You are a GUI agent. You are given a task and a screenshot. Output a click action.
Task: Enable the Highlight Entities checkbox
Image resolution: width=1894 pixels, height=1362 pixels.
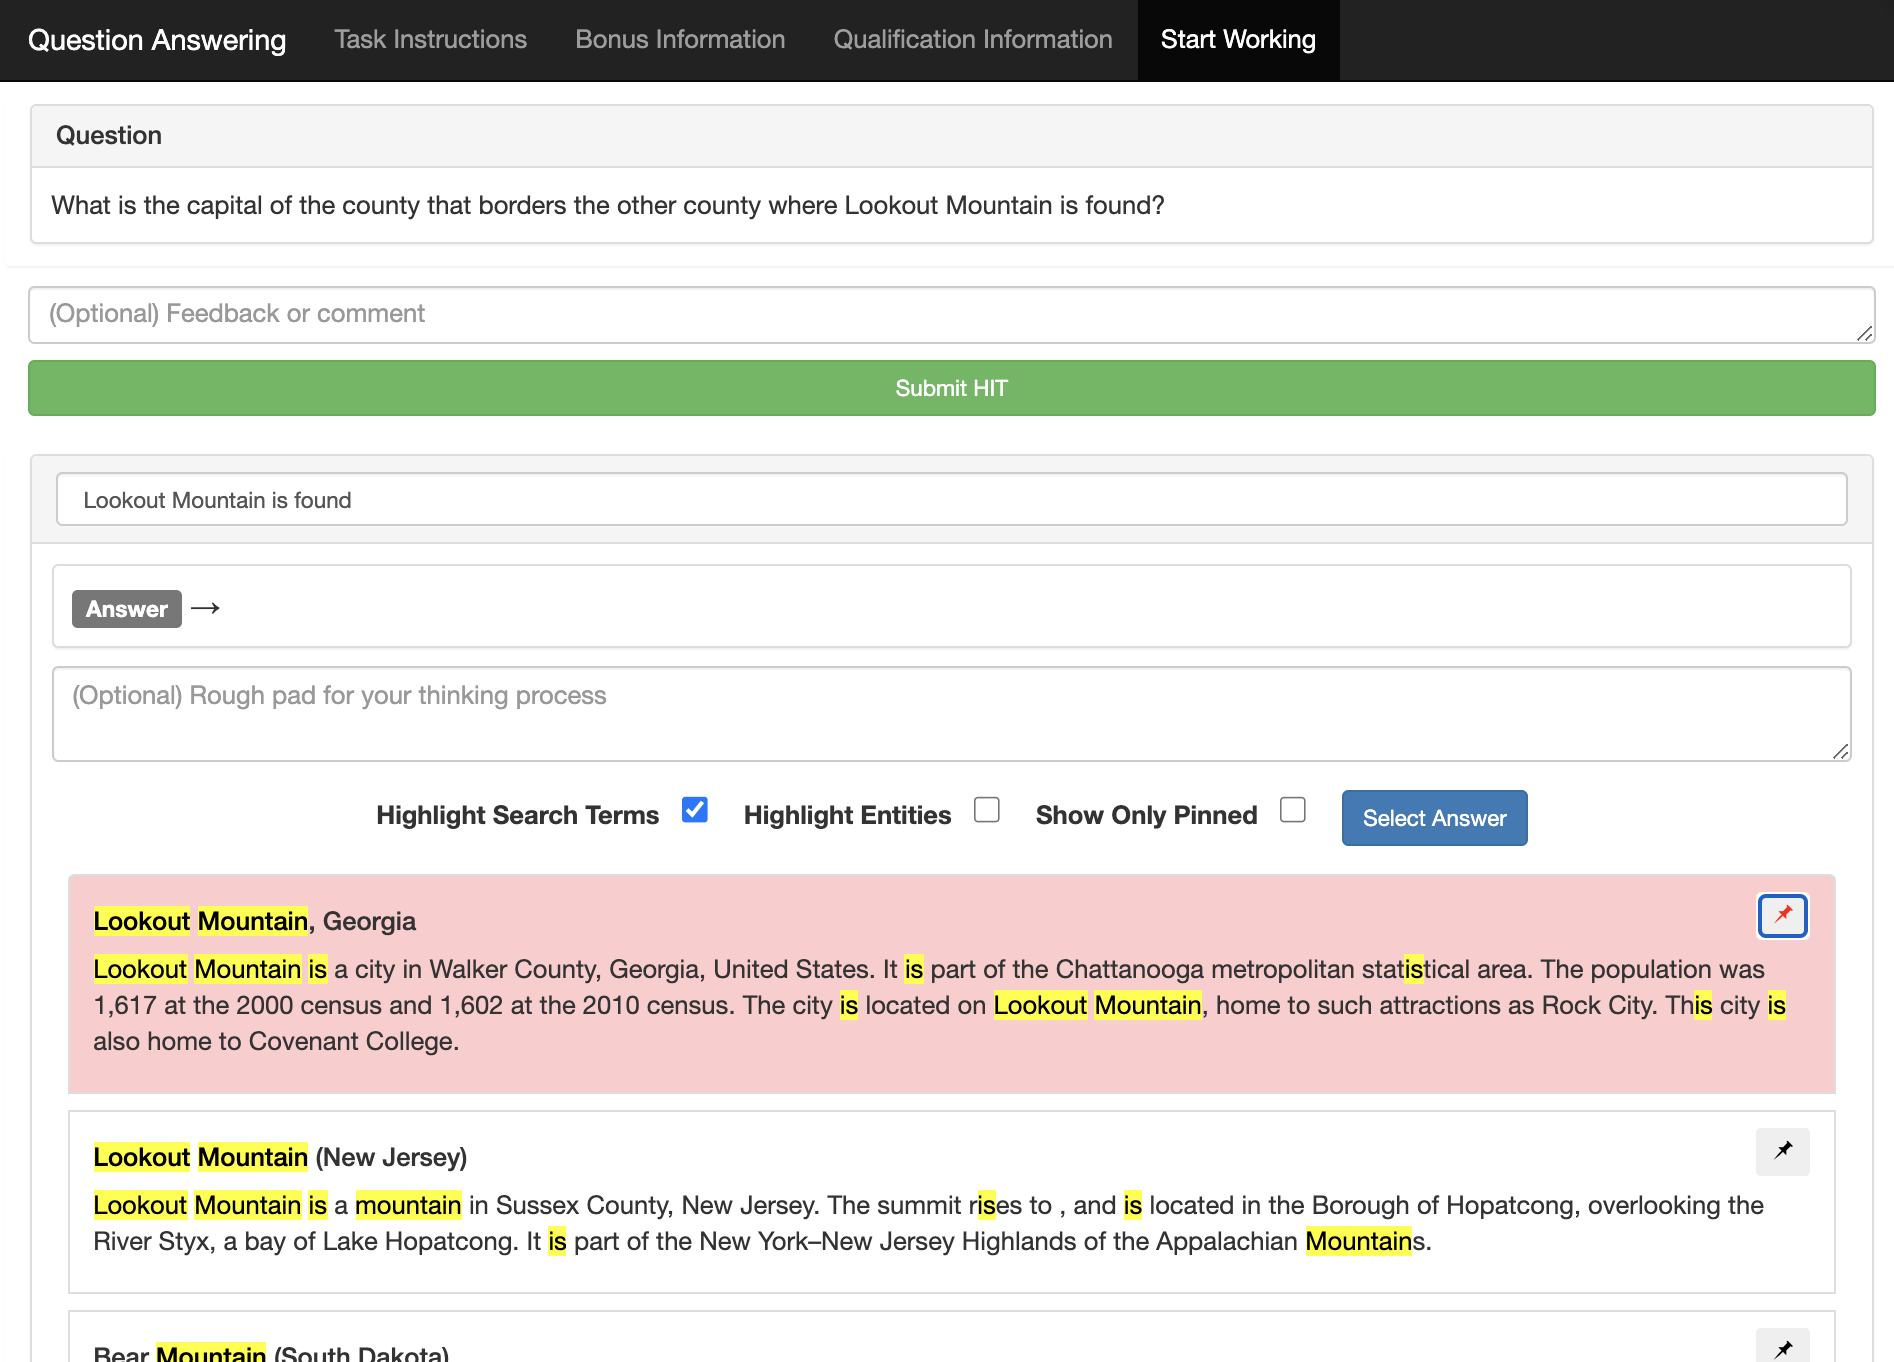986,810
